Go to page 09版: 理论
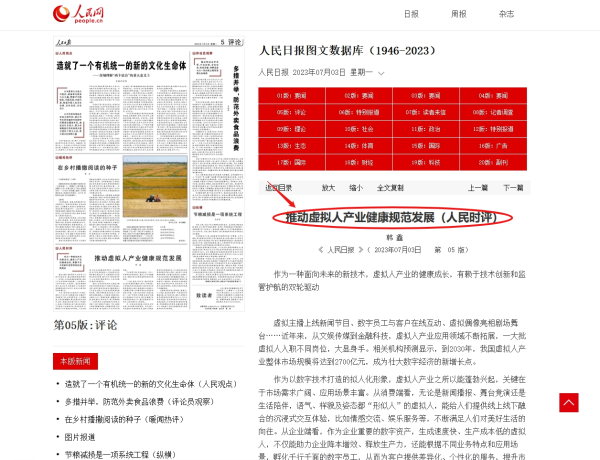Image resolution: width=600 pixels, height=460 pixels. 292,129
